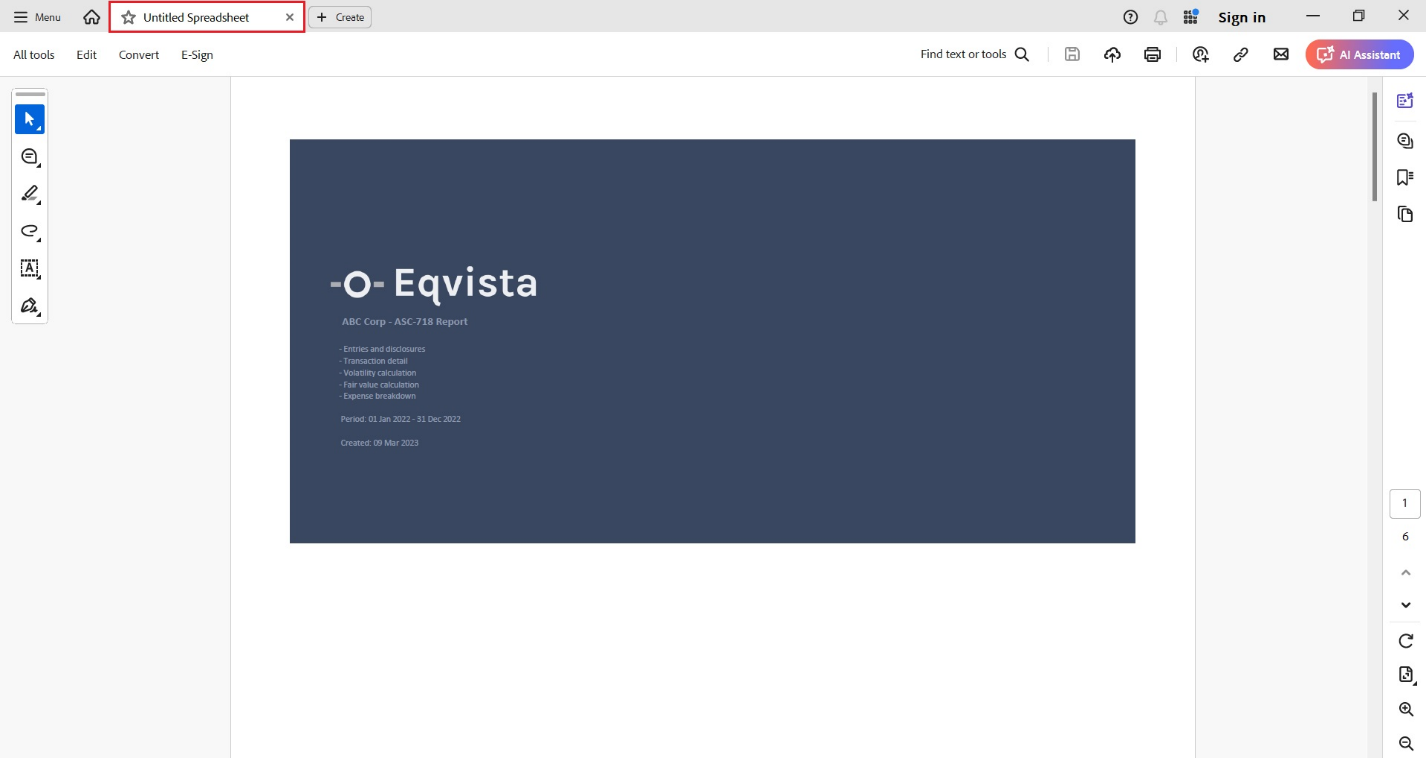Go to next page with down chevron
The height and width of the screenshot is (758, 1426).
coord(1405,605)
